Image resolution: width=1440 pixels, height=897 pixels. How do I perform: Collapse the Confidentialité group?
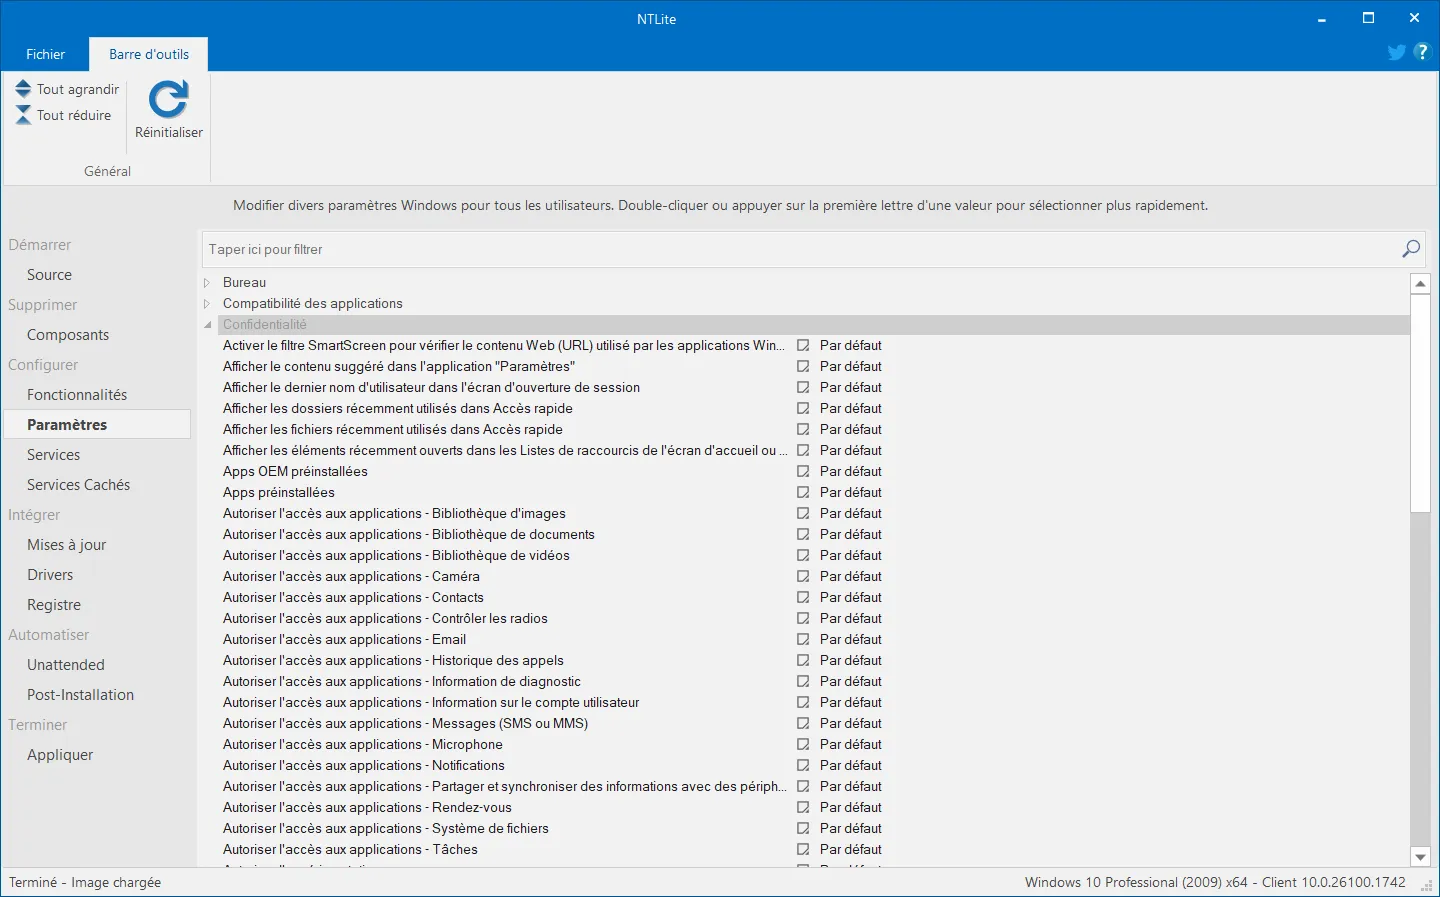(x=208, y=325)
